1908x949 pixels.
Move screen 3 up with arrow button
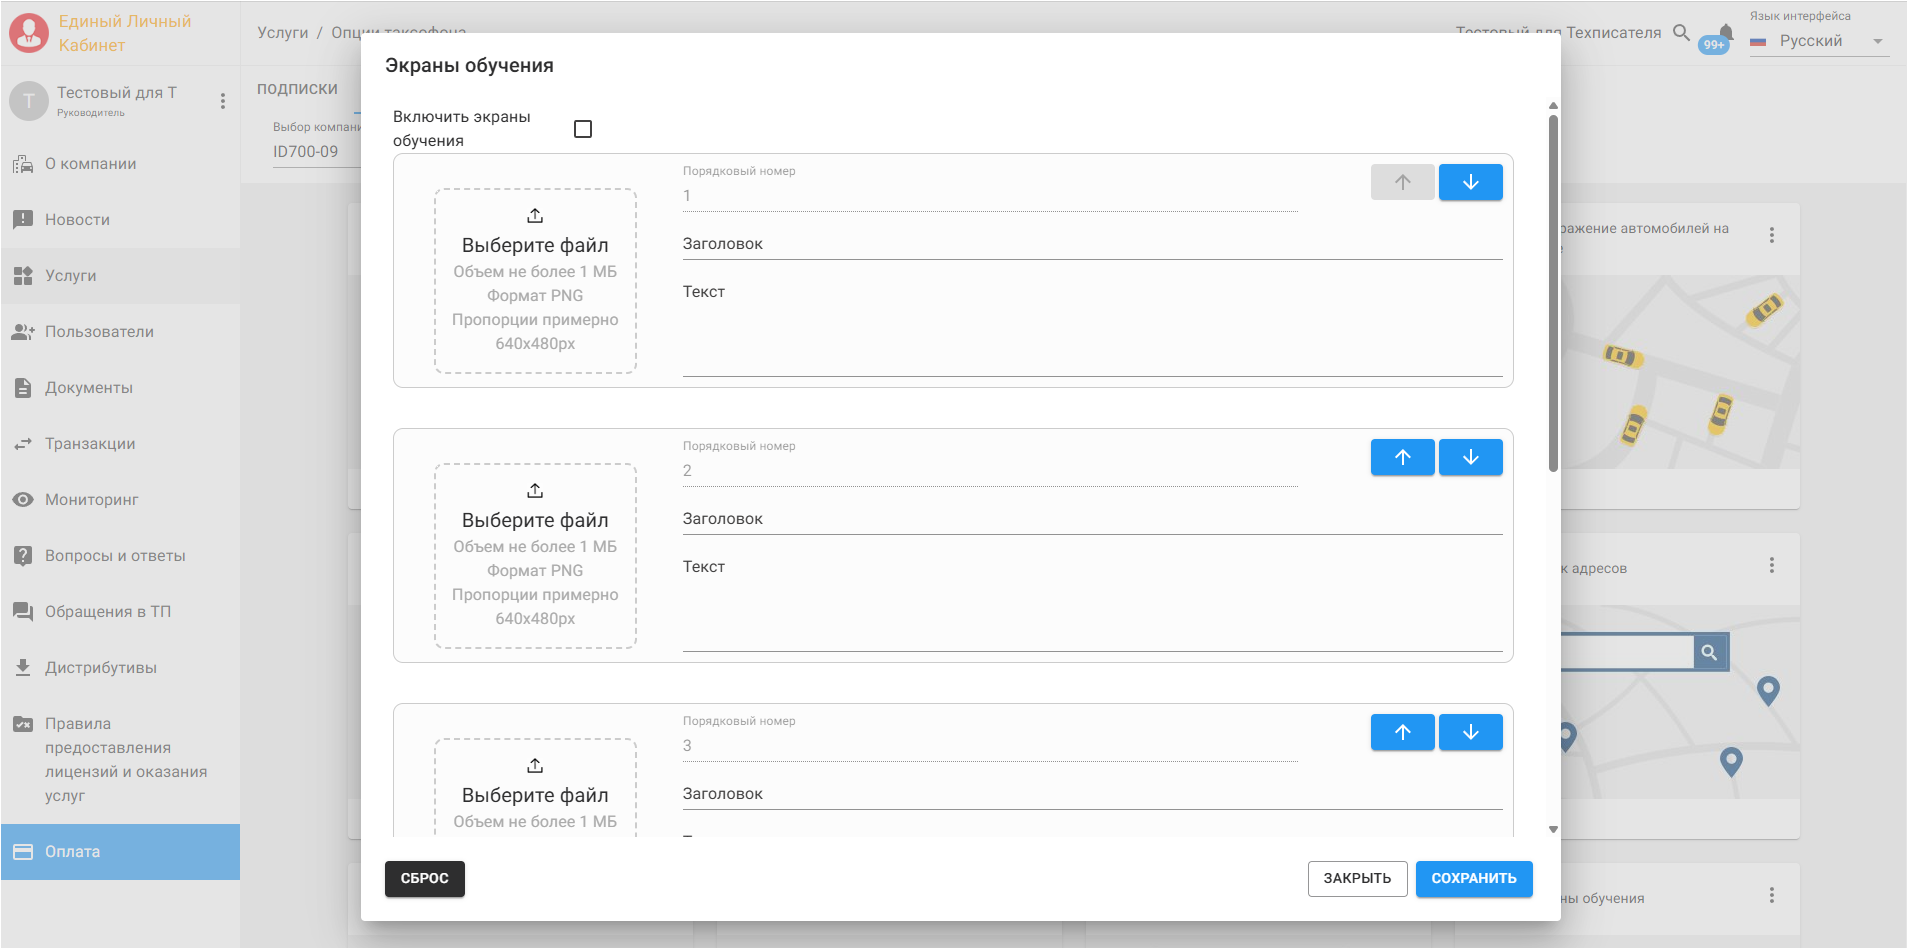[x=1402, y=732]
